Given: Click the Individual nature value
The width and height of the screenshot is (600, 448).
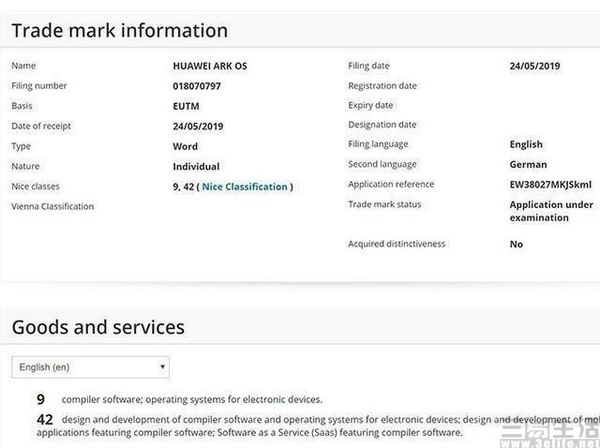Looking at the screenshot, I should [x=196, y=166].
